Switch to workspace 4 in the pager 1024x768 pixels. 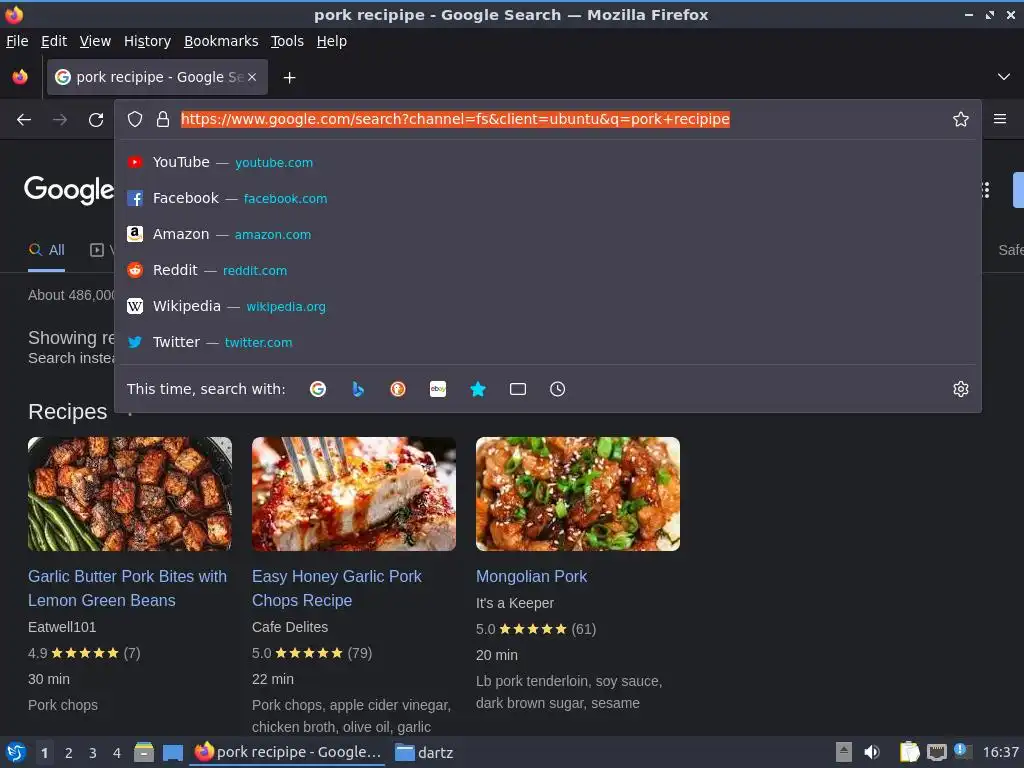point(117,753)
